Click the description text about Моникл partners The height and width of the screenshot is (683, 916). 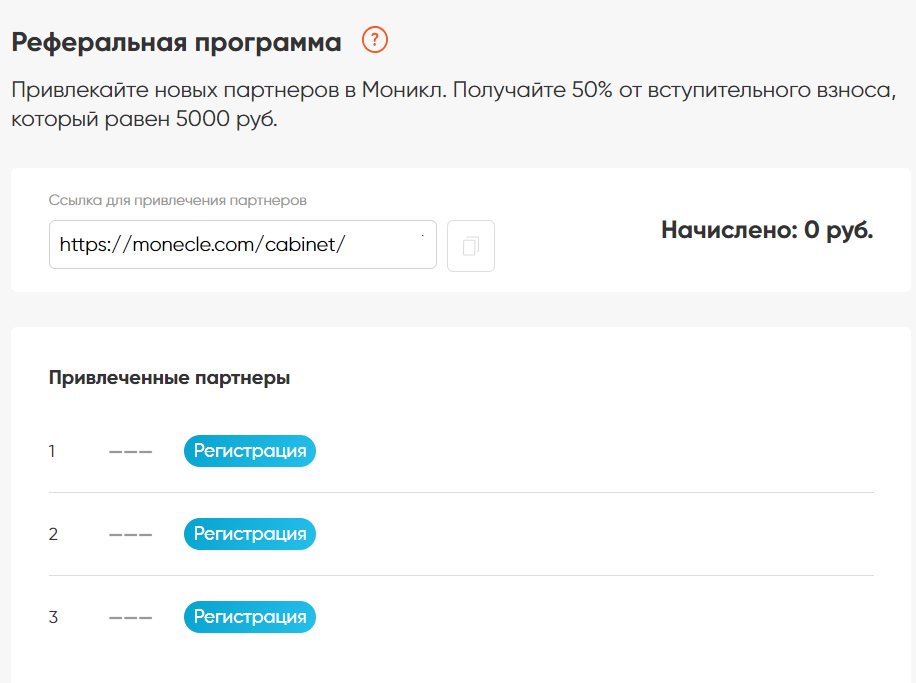click(453, 104)
